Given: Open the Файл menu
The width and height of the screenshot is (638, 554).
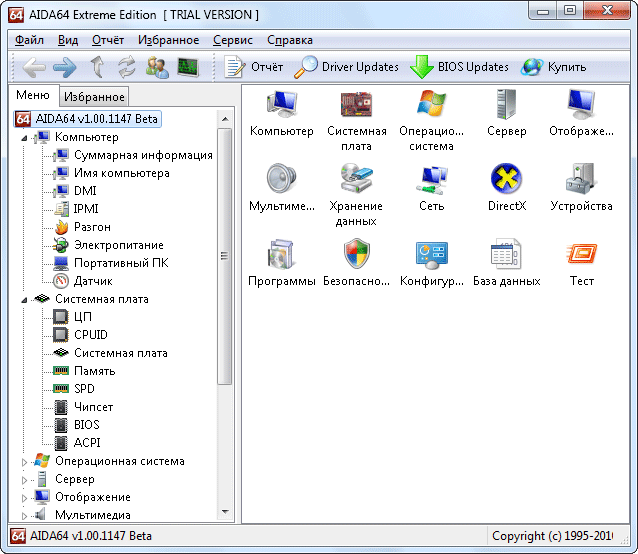Looking at the screenshot, I should point(29,40).
